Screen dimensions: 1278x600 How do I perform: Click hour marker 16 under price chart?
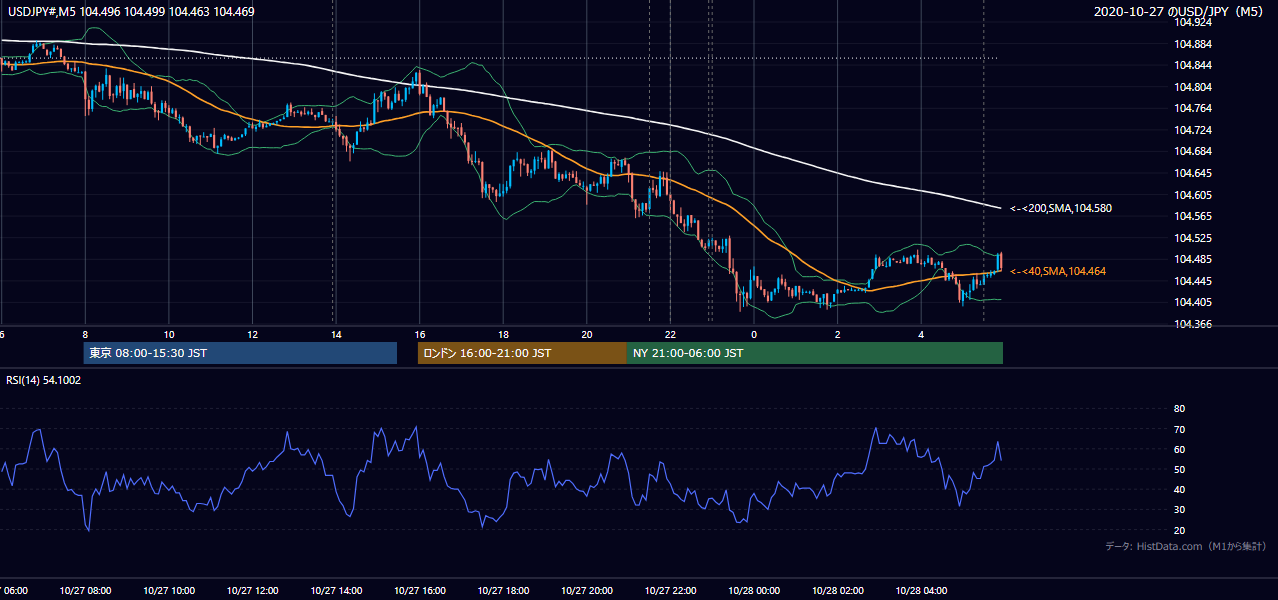pos(420,335)
